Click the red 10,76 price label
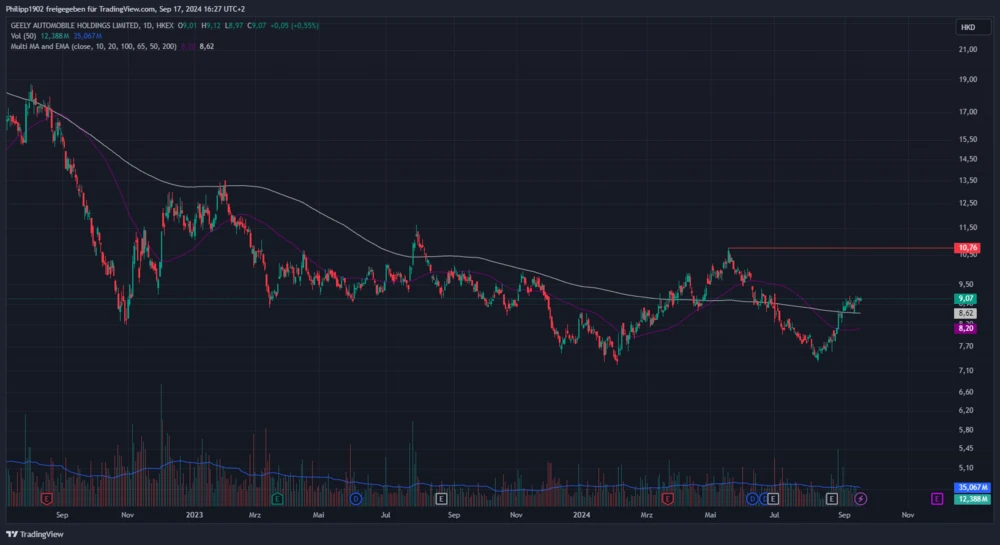The width and height of the screenshot is (1000, 545). click(967, 248)
